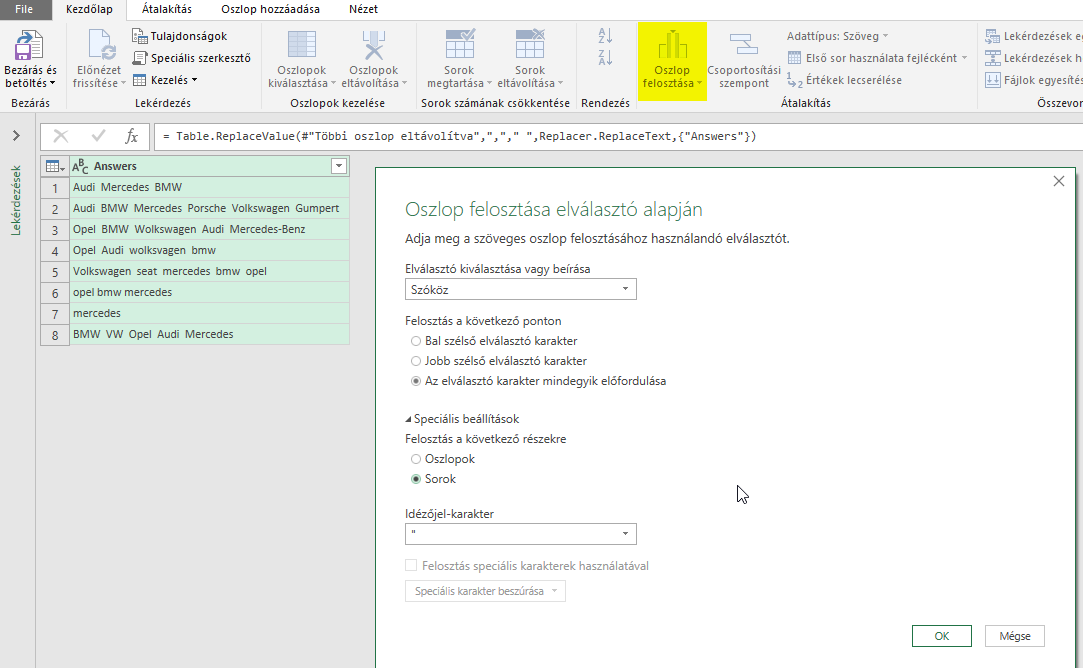Screen dimensions: 1083x668
Task: Click OK button in dialog
Action: 941,636
